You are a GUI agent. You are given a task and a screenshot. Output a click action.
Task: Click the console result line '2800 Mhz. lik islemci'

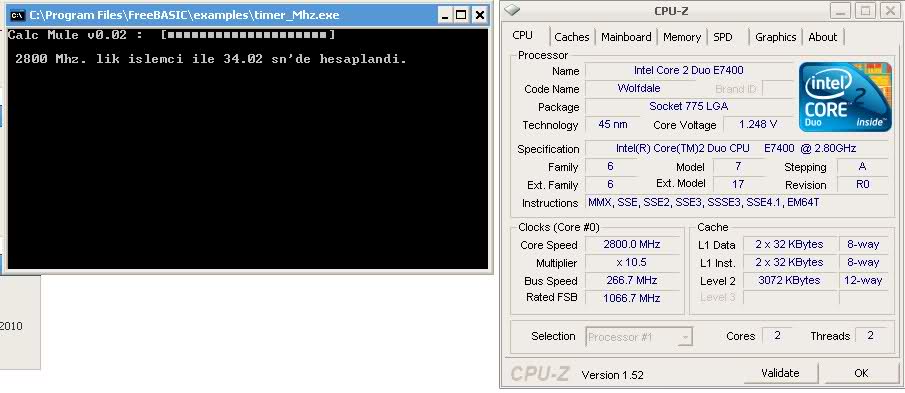tap(211, 59)
